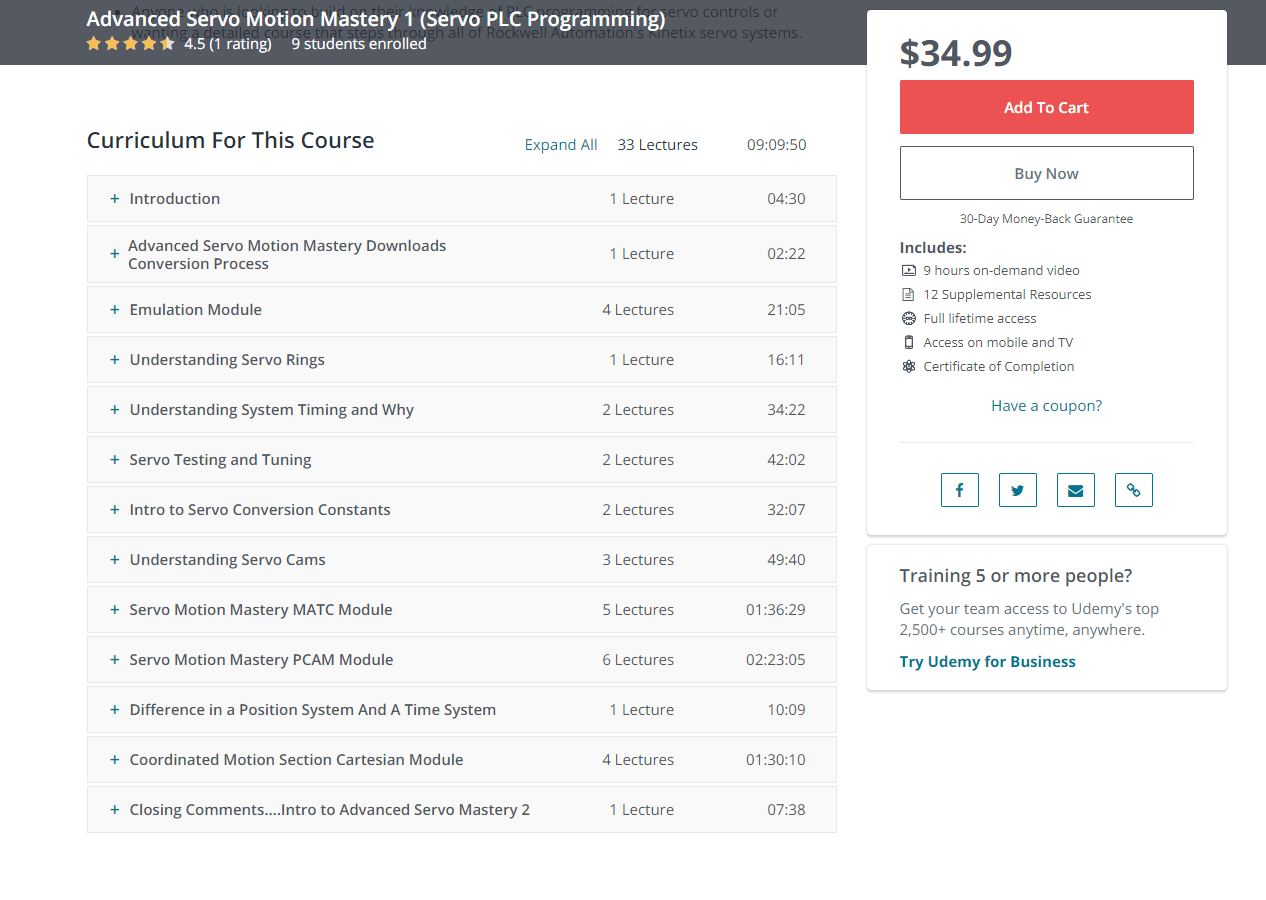This screenshot has height=900, width=1266.
Task: Click the Expand All link
Action: [x=560, y=145]
